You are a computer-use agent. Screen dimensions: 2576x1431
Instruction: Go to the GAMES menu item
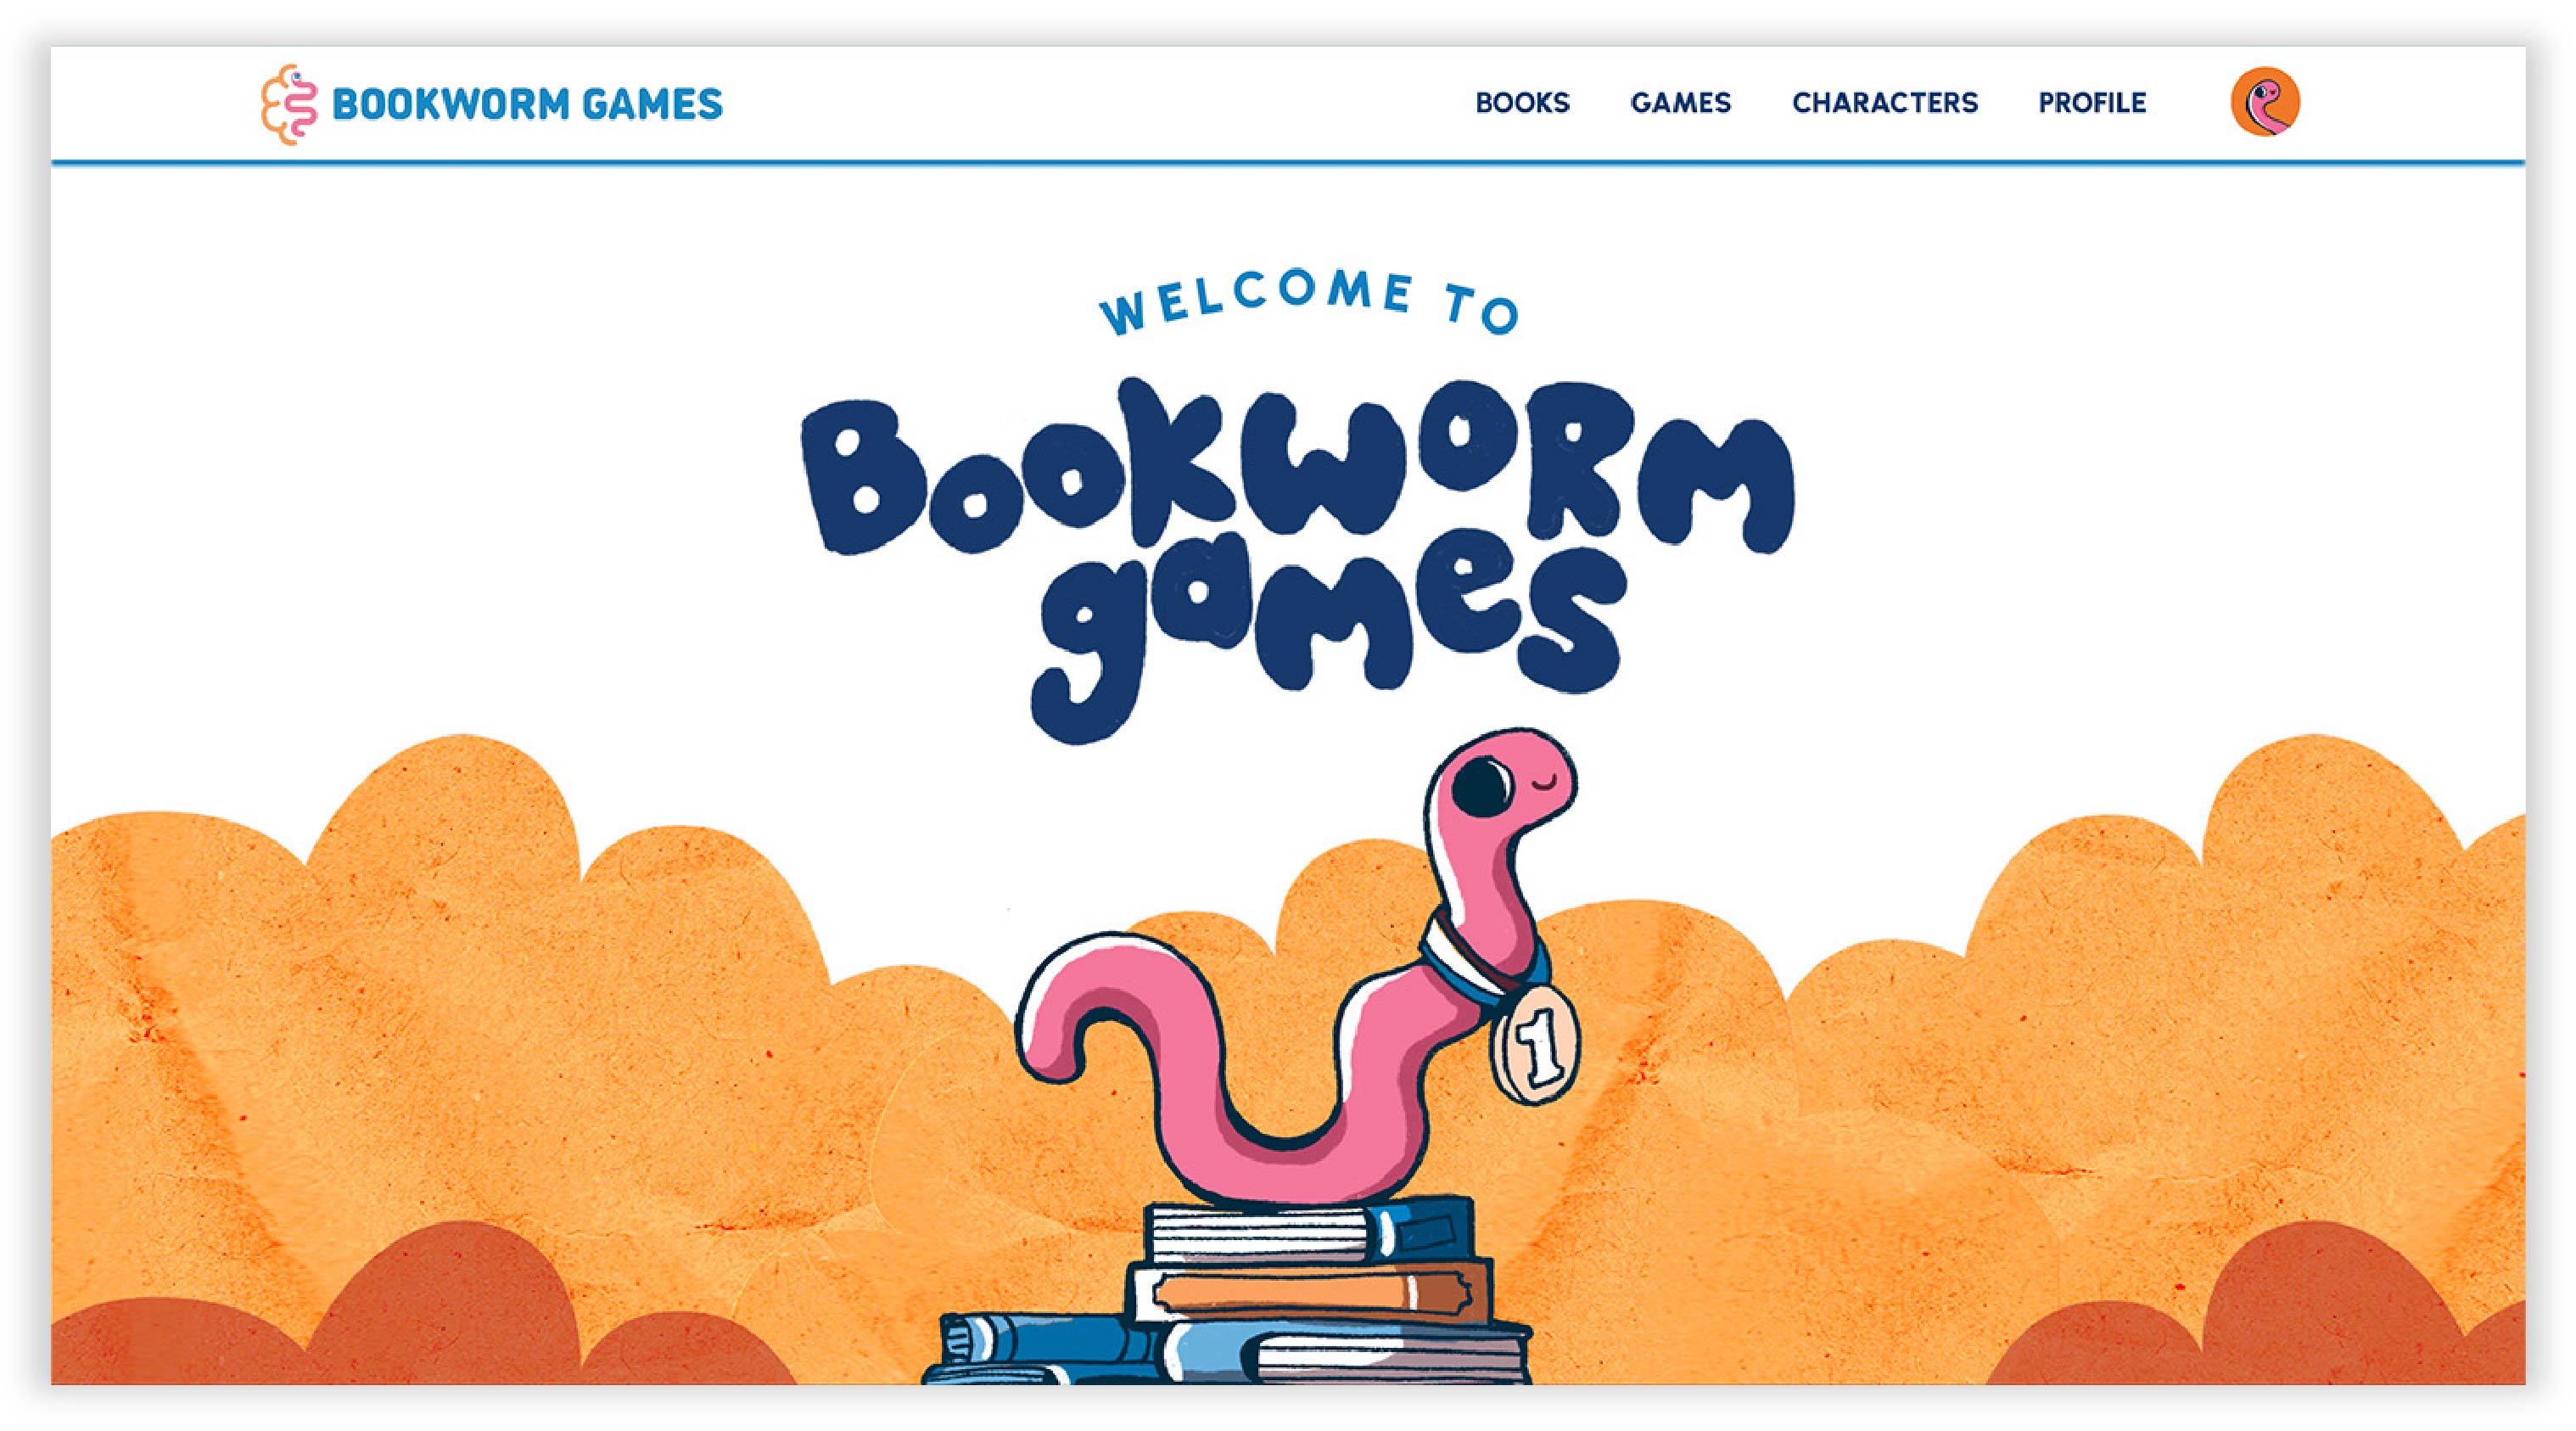[1680, 103]
